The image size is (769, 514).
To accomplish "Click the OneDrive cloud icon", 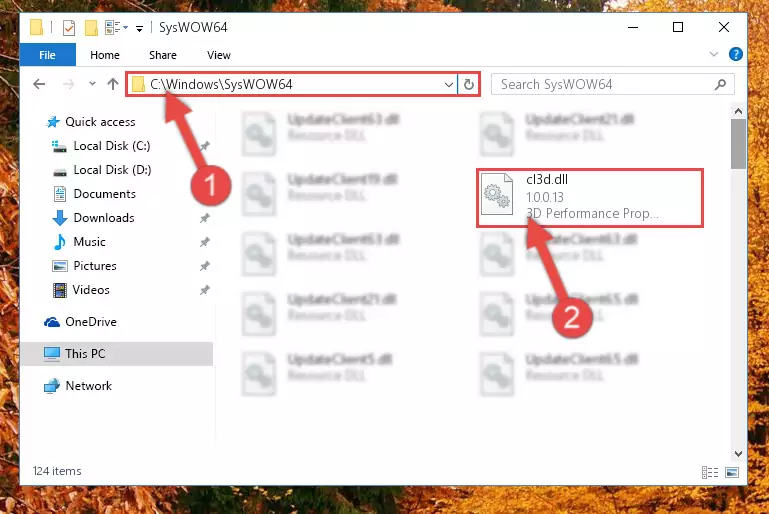I will tap(52, 322).
